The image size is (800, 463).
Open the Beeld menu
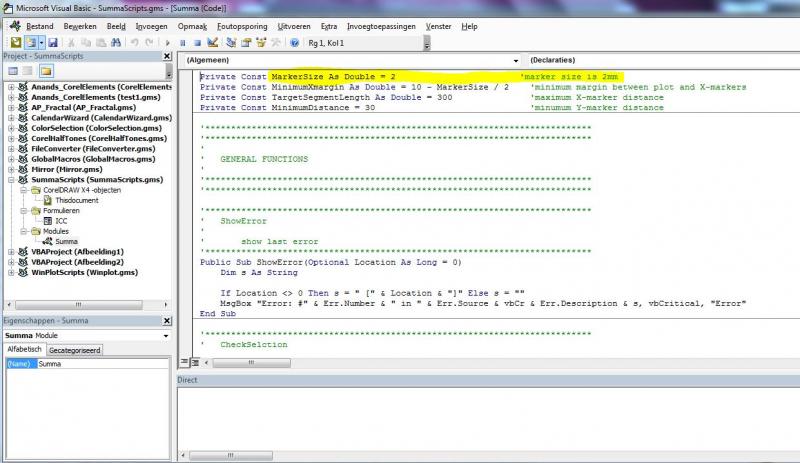click(116, 26)
